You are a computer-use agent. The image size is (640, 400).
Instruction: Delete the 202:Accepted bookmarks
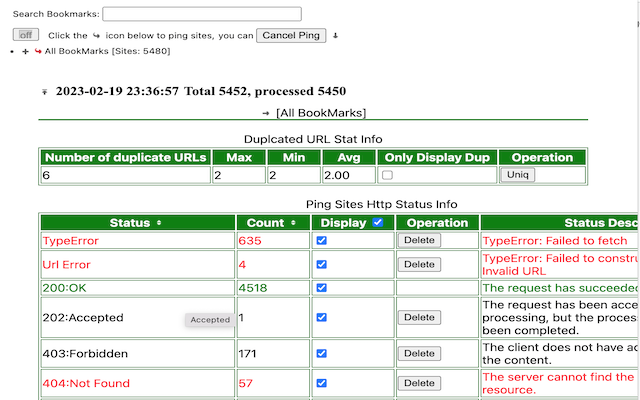[419, 317]
